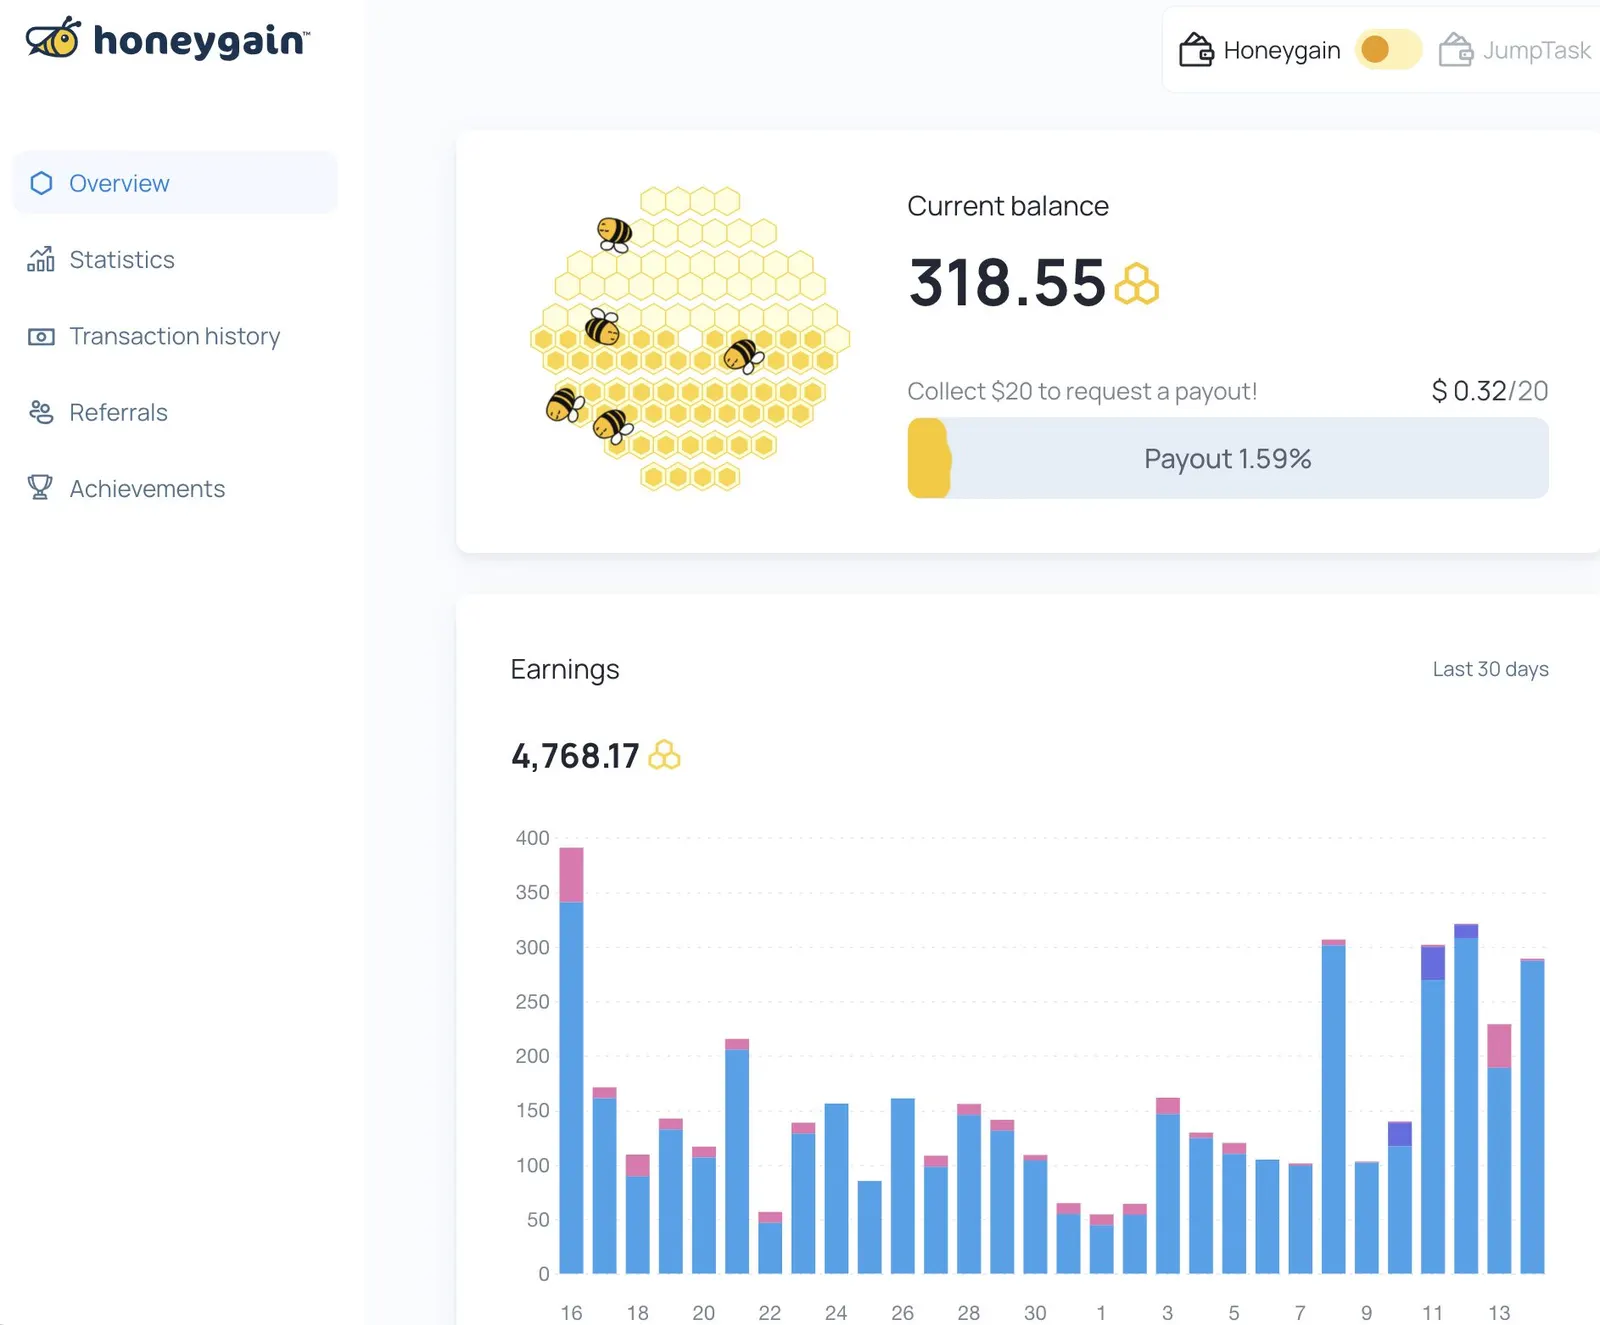Screen dimensions: 1600x1325
Task: Open the Referrals section
Action: (x=118, y=412)
